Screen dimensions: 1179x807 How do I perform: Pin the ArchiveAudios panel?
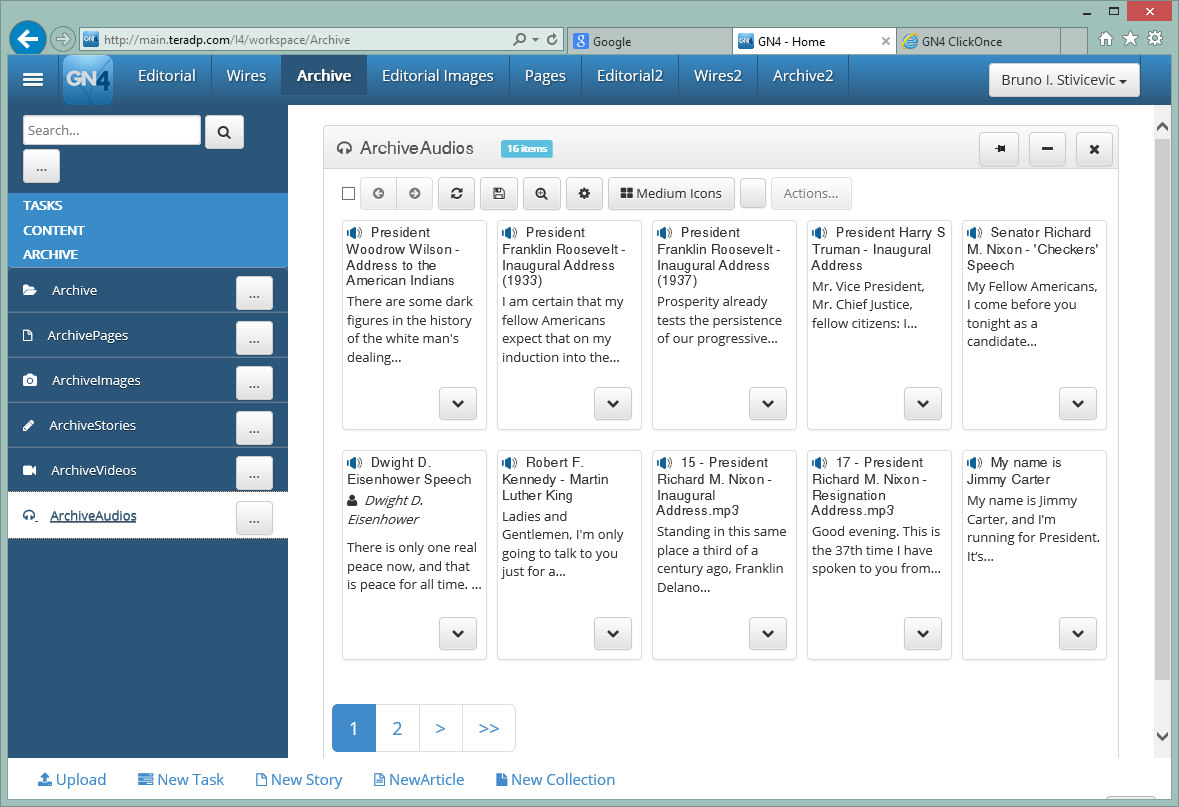point(999,149)
